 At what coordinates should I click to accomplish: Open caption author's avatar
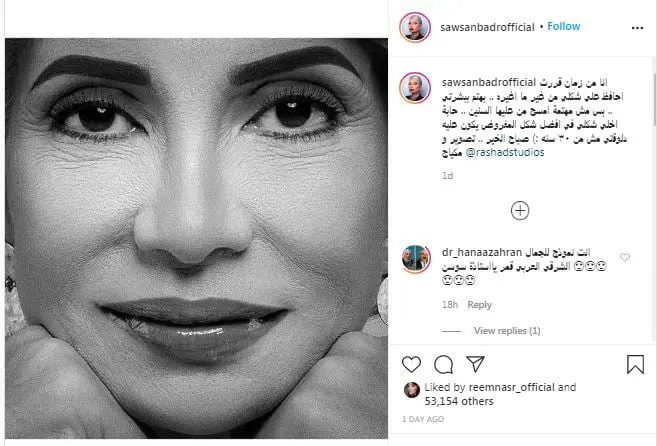[x=415, y=88]
